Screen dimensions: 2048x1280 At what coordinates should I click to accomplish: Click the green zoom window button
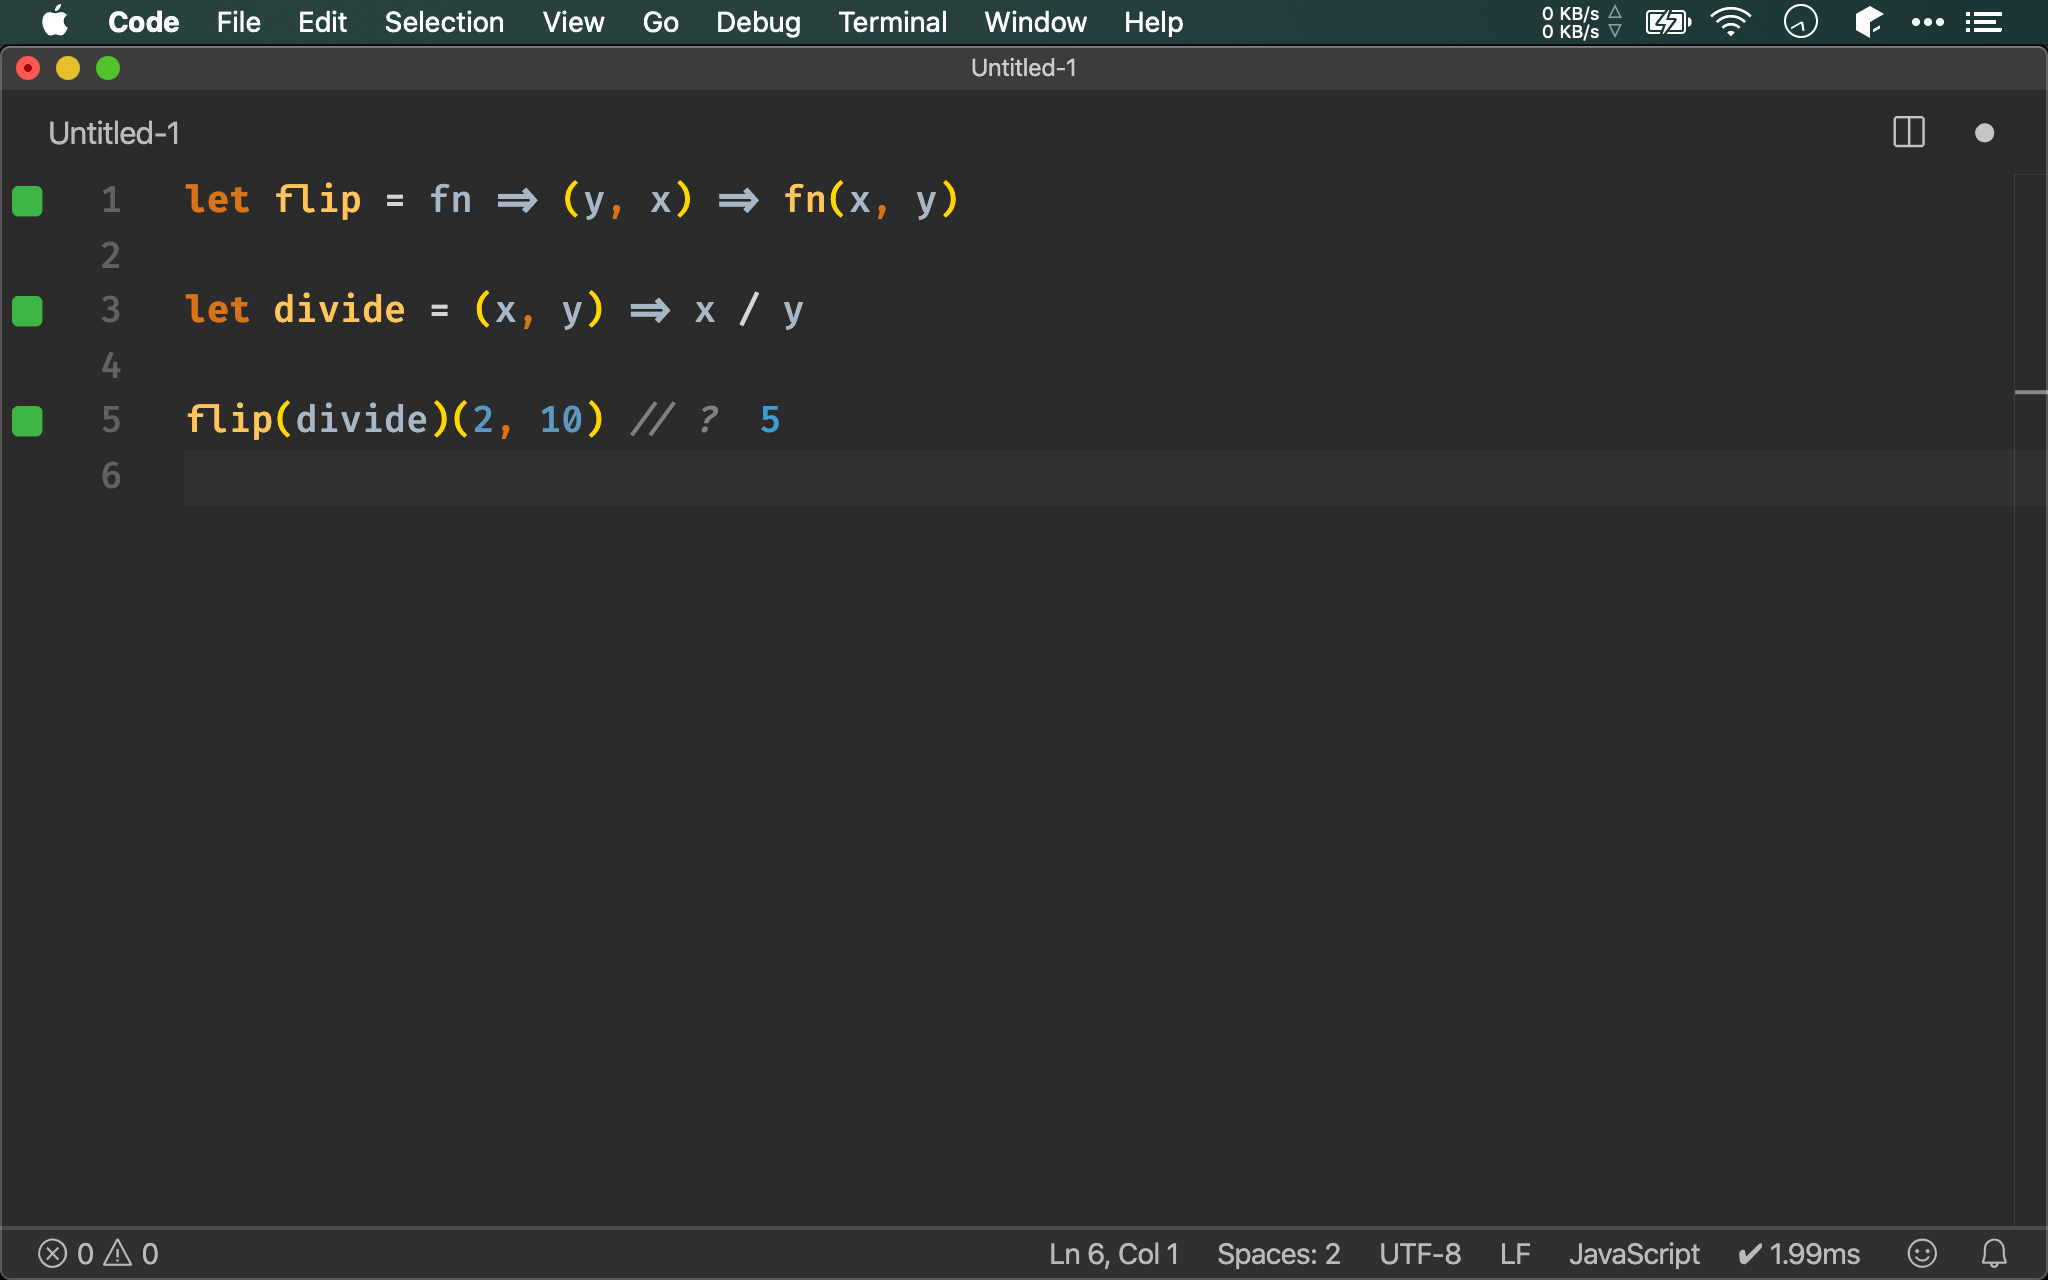(108, 68)
